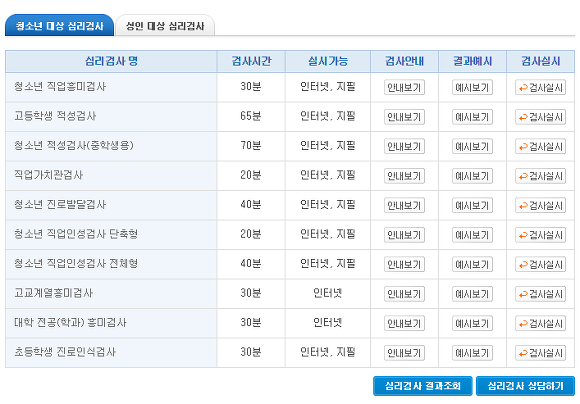The image size is (580, 404).
Task: Click 안내보기 for 청소년 직업인성검사 전체형
Action: (404, 265)
